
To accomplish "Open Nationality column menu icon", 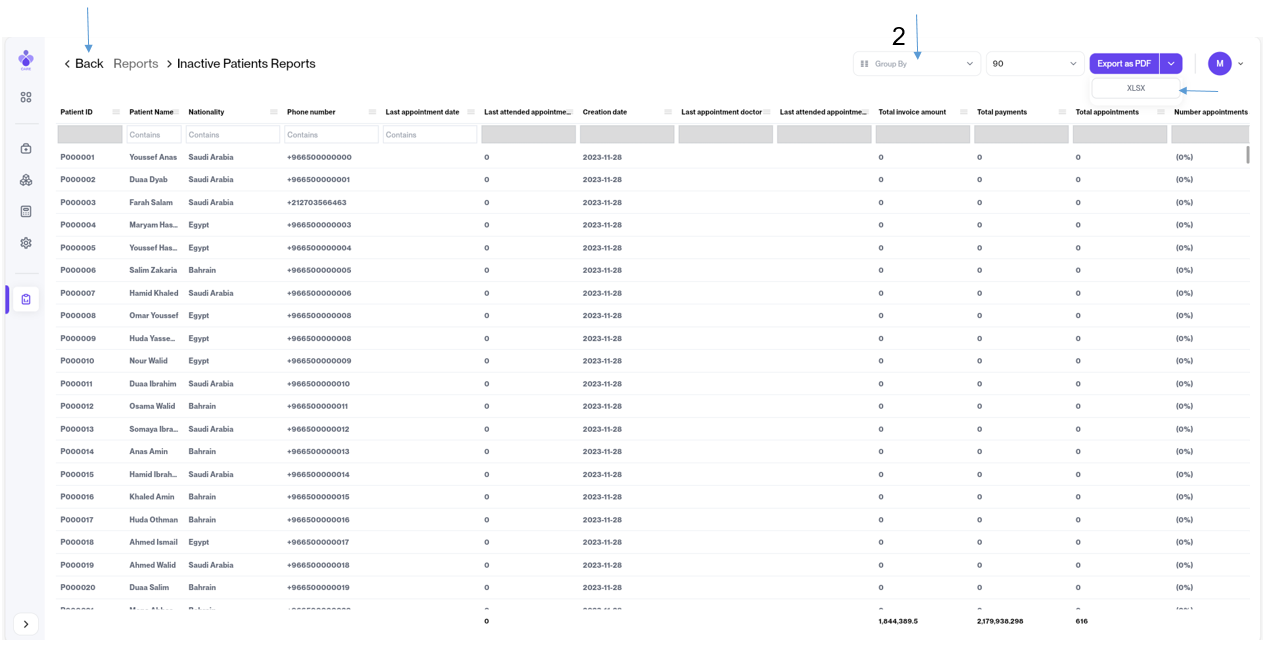I will click(x=274, y=112).
